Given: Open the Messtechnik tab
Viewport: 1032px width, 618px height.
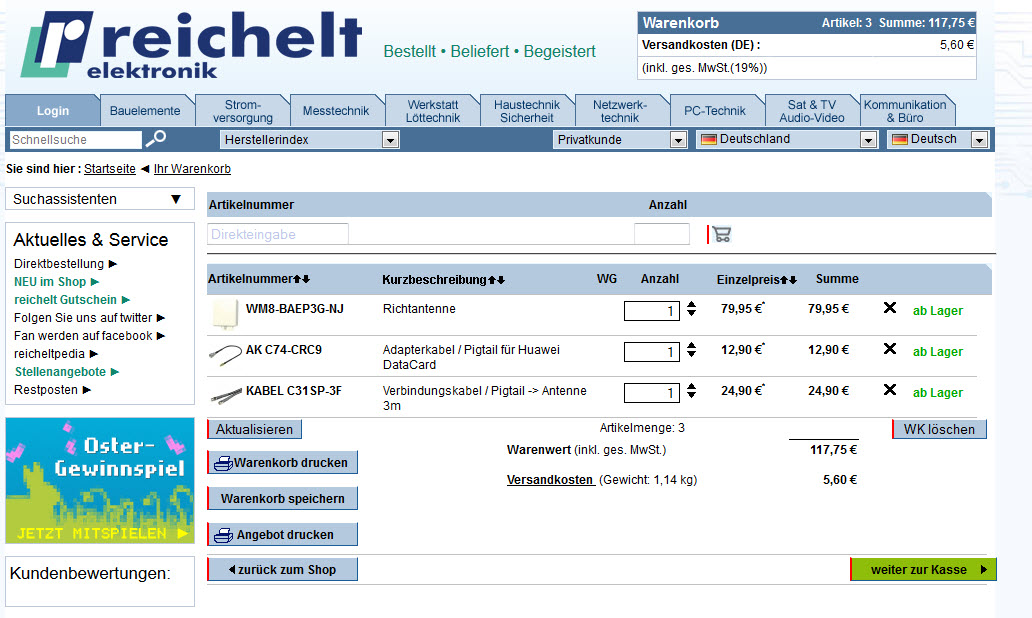Looking at the screenshot, I should 336,111.
